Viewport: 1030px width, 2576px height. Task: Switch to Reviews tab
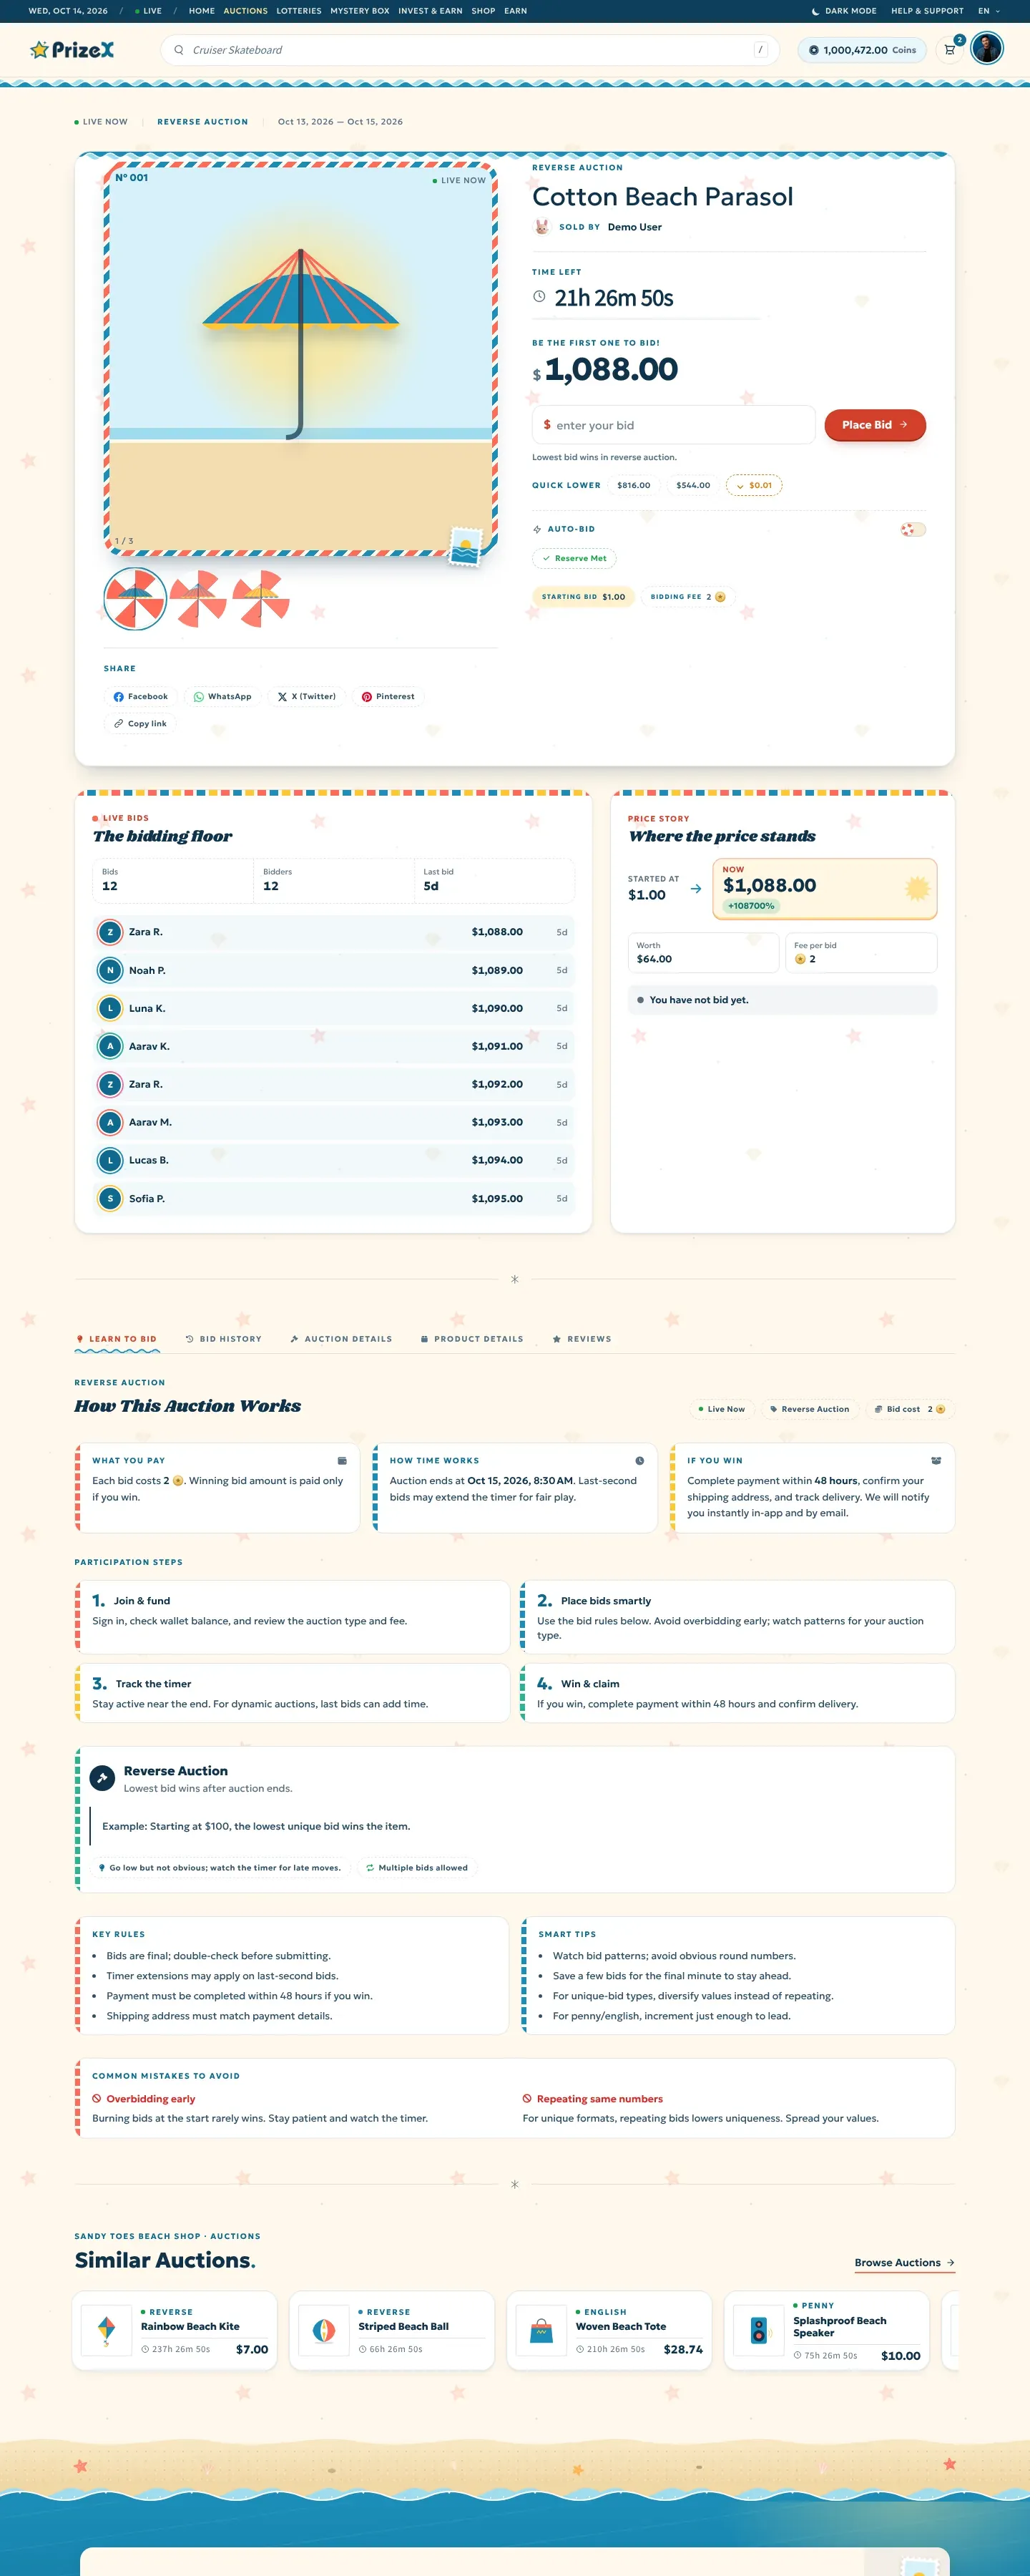pyautogui.click(x=582, y=1339)
